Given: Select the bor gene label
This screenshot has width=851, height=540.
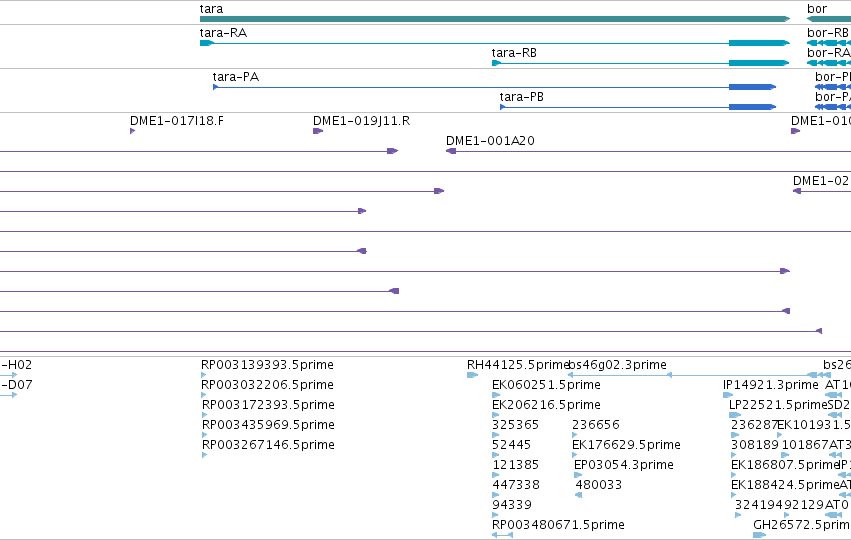Looking at the screenshot, I should (817, 9).
